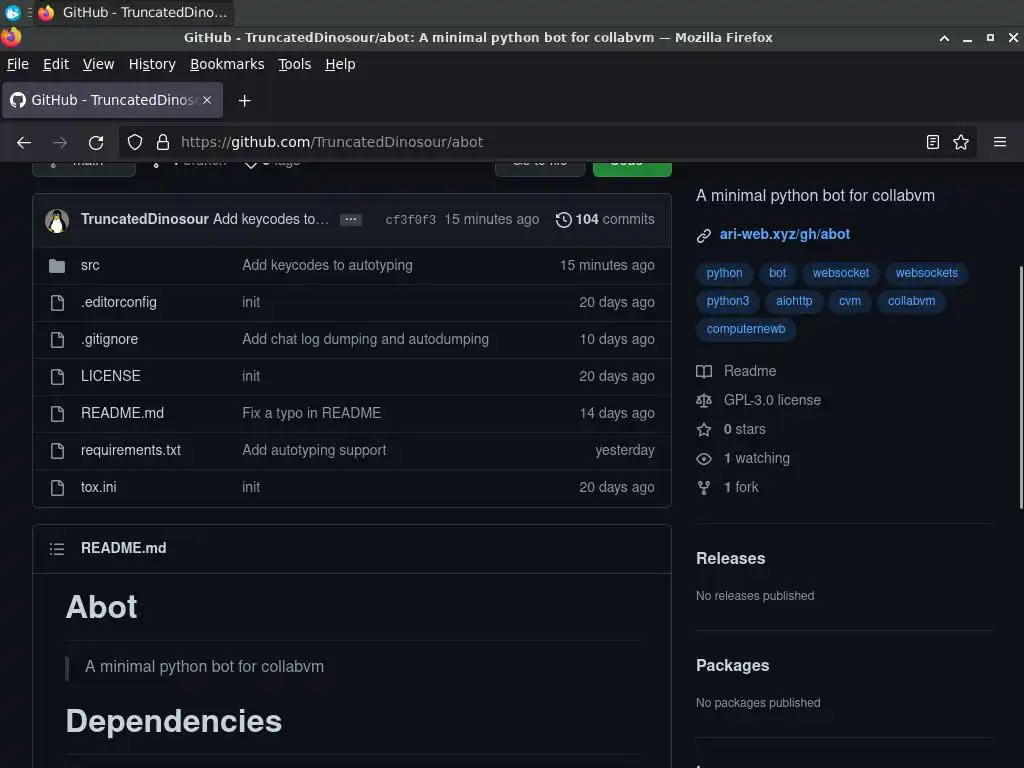Open the Help menu
1024x768 pixels.
(340, 64)
